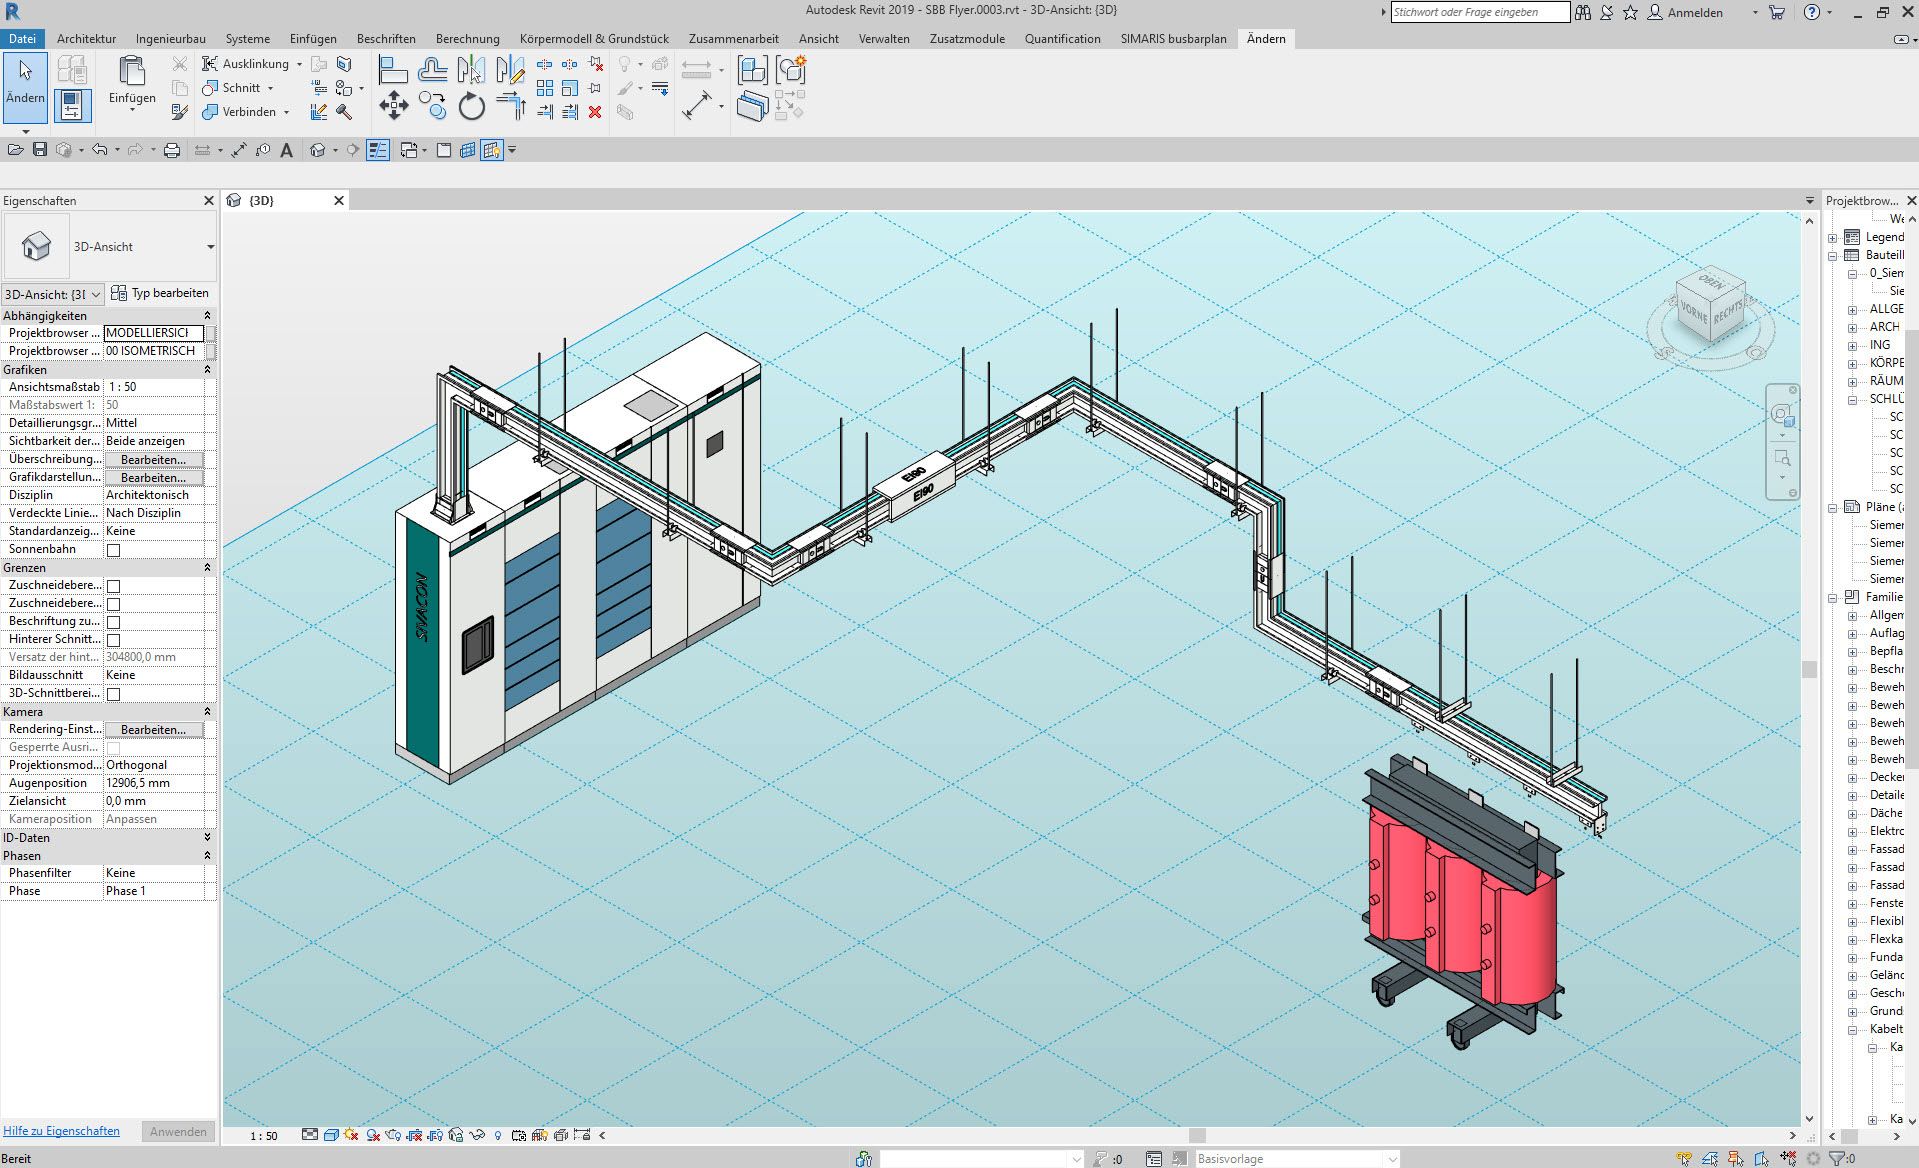Click the Typ bearbeiten button

(160, 293)
